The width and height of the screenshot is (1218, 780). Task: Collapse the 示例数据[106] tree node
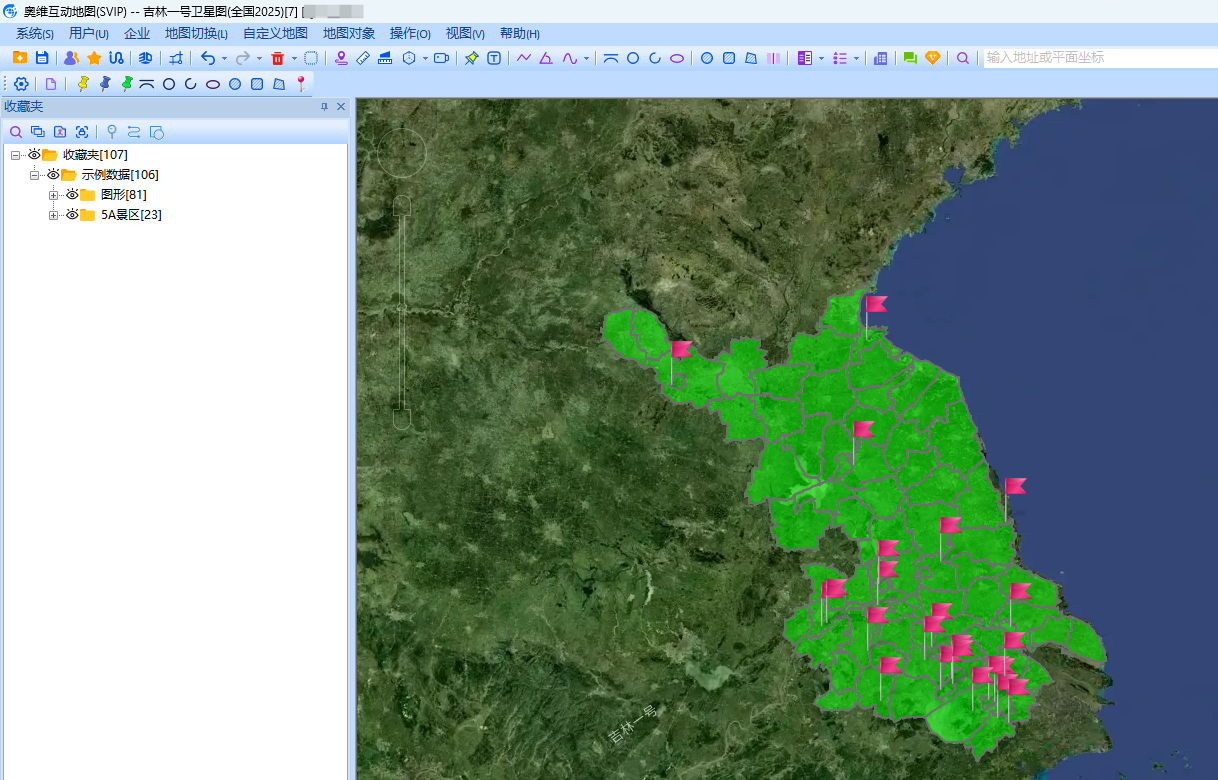pyautogui.click(x=35, y=175)
